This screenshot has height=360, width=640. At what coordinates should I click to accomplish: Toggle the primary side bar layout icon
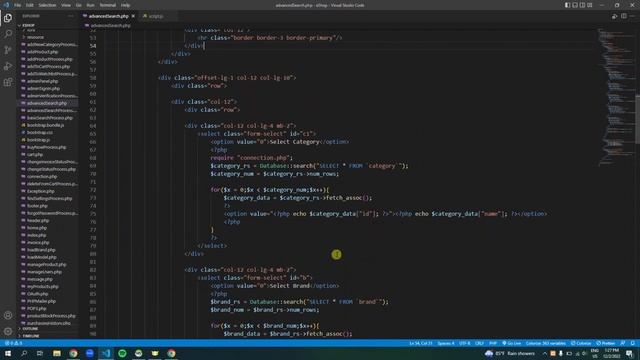pyautogui.click(x=567, y=5)
